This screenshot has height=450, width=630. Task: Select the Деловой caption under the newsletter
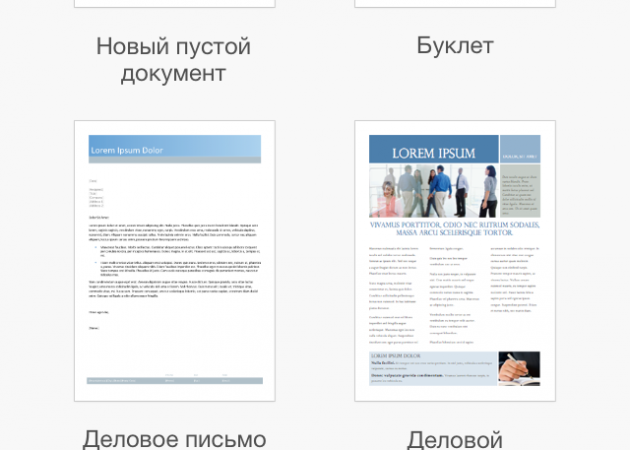[455, 438]
